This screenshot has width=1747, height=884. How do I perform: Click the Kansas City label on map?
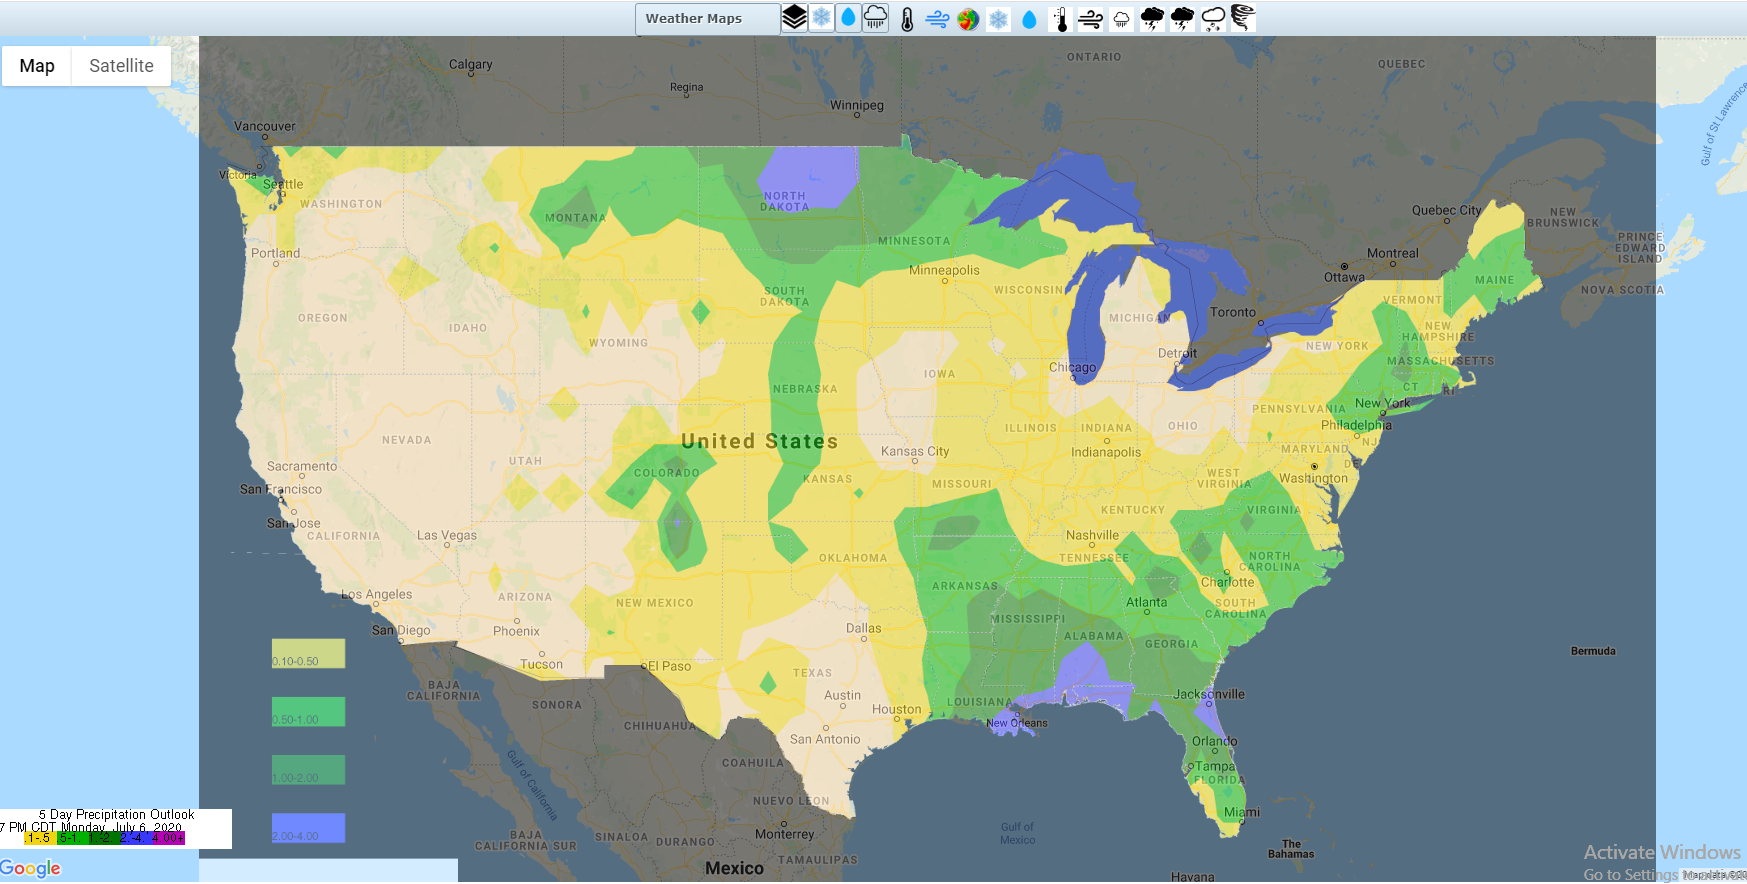914,451
